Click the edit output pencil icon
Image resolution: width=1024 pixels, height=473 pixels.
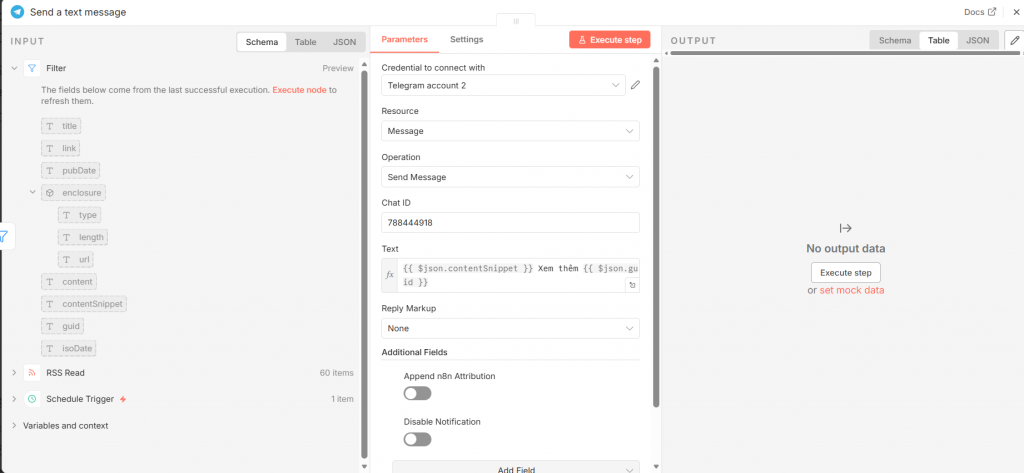coord(1015,40)
